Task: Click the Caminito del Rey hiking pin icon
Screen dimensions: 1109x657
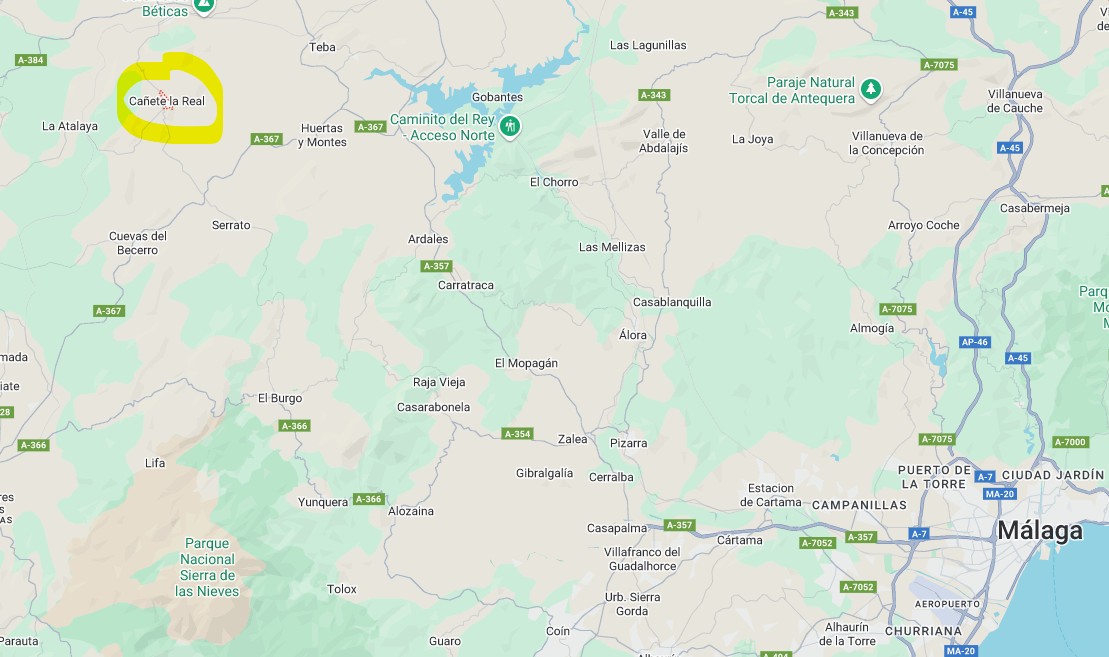Action: pos(509,127)
